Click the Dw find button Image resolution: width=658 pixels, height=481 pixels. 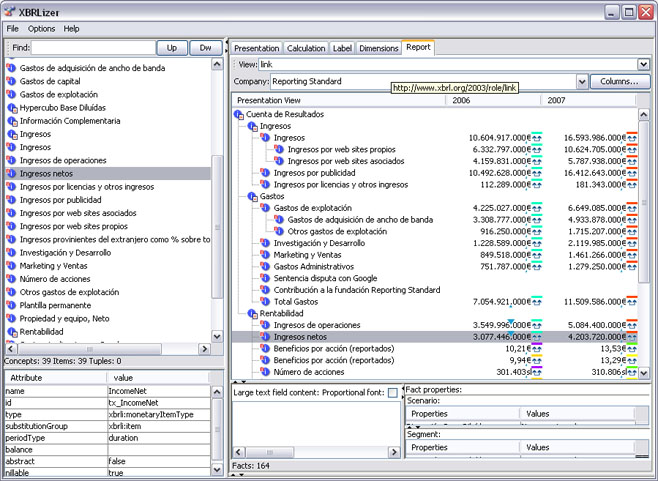[205, 48]
